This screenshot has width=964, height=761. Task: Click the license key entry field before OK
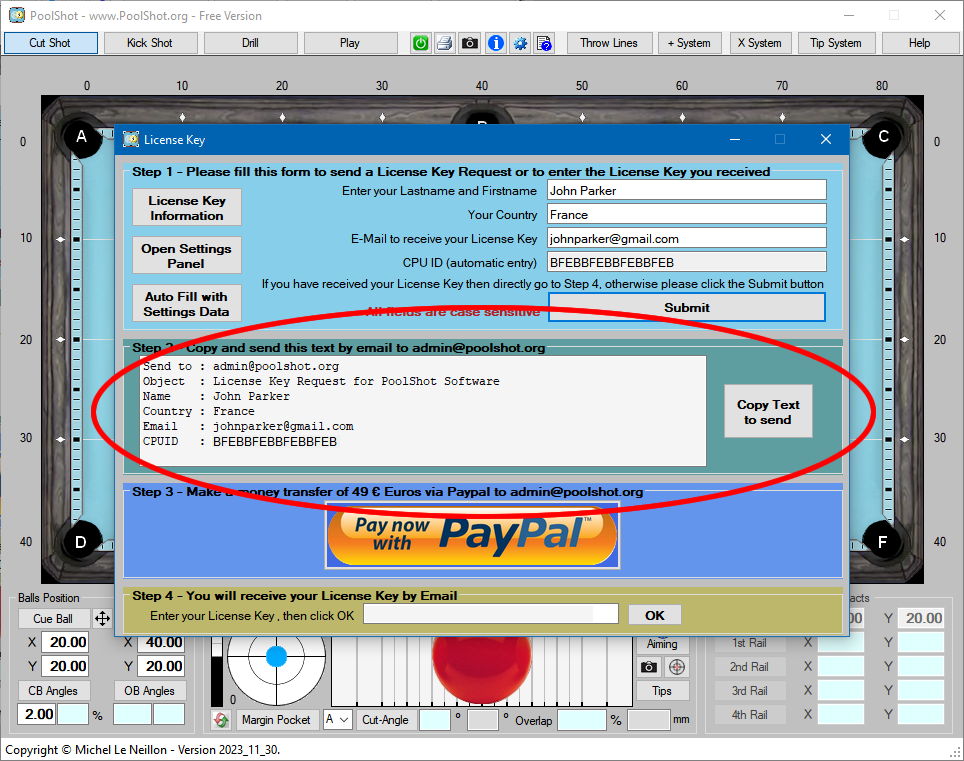pos(490,614)
